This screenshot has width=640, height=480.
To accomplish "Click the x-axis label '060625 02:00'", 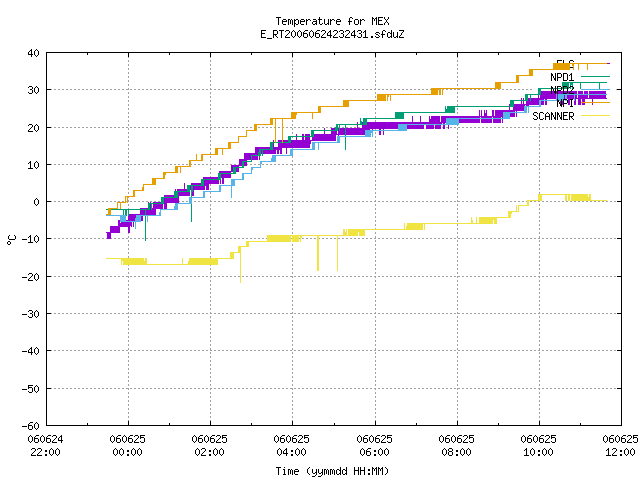I will [209, 446].
